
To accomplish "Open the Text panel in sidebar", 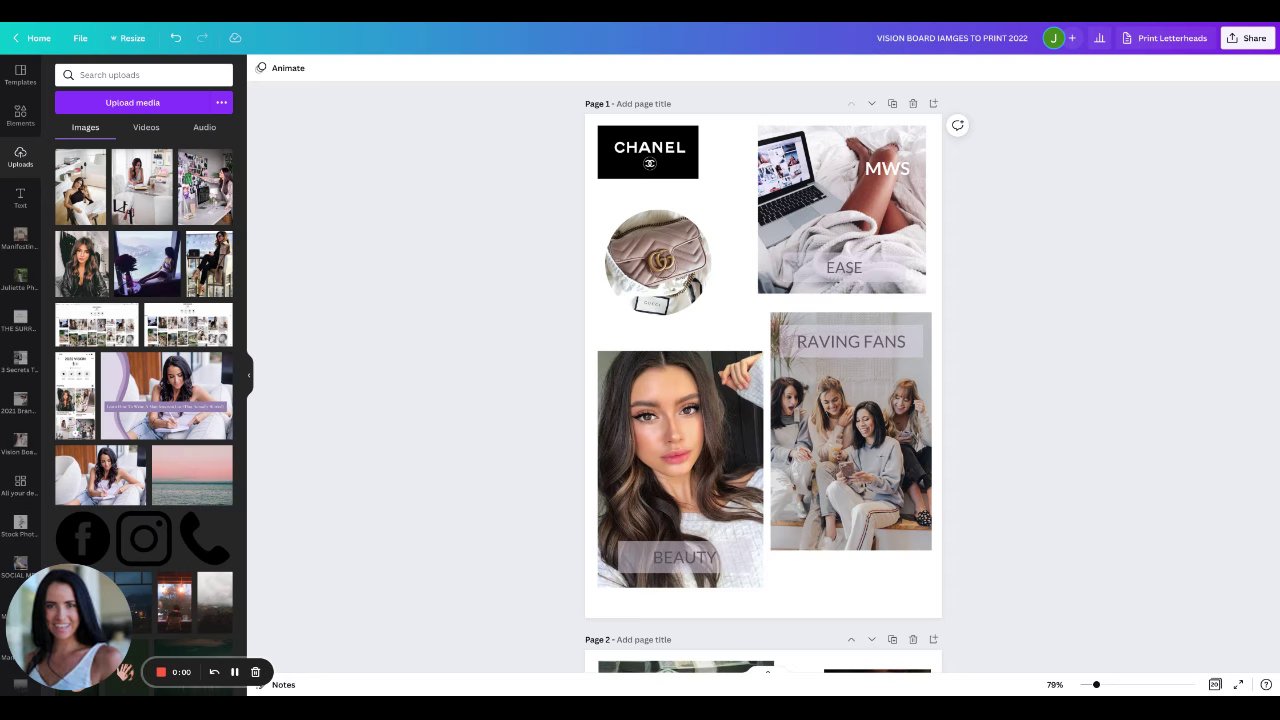I will [20, 198].
